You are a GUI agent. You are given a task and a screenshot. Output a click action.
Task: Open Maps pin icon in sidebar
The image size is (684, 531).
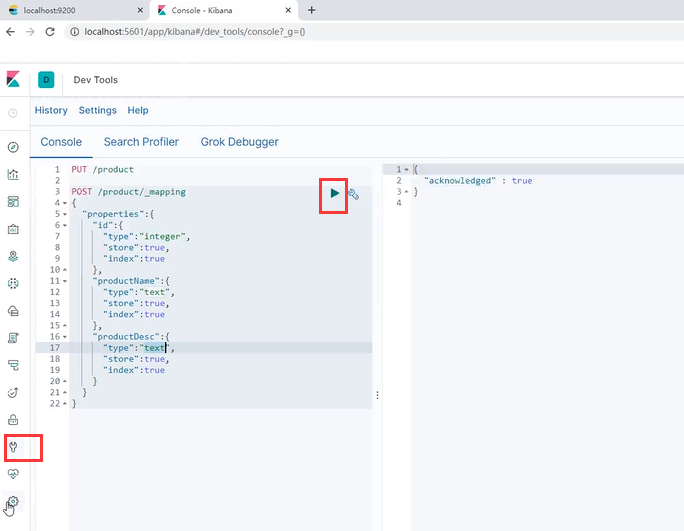pyautogui.click(x=13, y=256)
